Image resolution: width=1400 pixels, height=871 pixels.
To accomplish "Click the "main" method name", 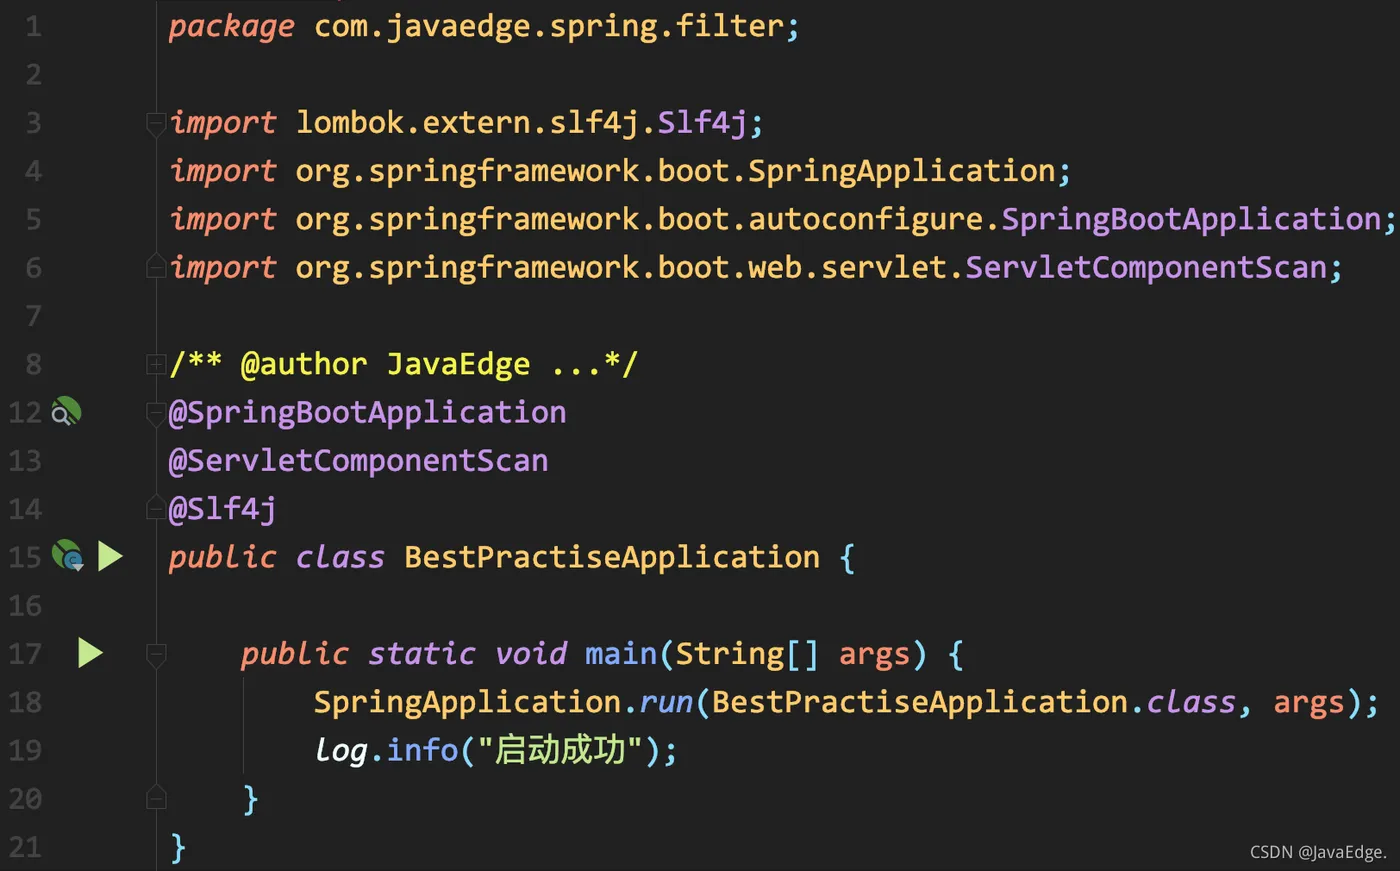I will (621, 654).
